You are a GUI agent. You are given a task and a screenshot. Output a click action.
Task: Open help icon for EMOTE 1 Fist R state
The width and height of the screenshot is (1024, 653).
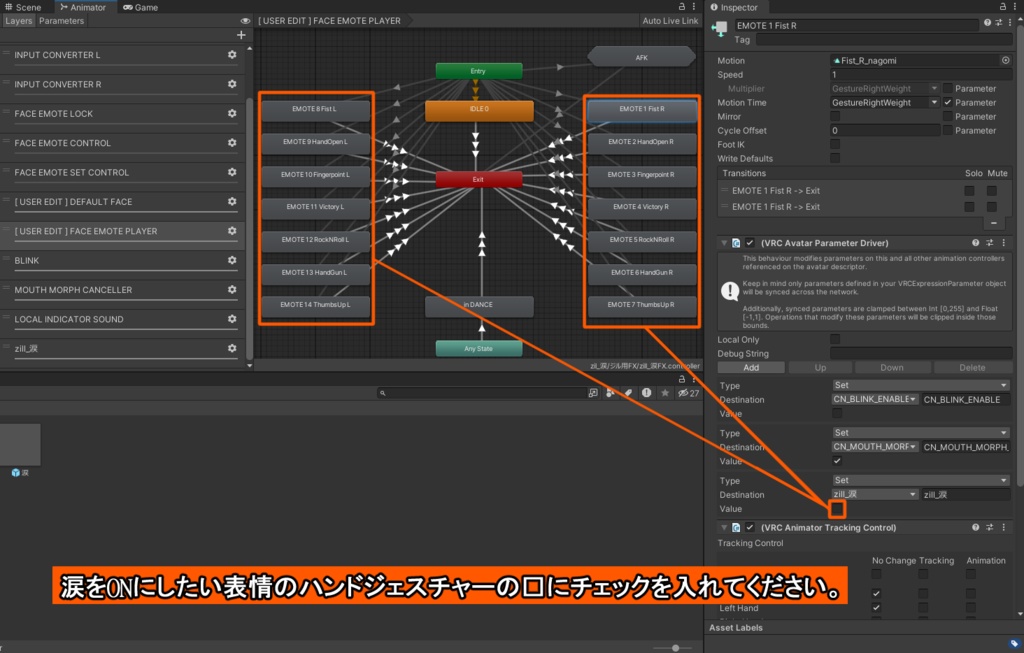pos(987,23)
